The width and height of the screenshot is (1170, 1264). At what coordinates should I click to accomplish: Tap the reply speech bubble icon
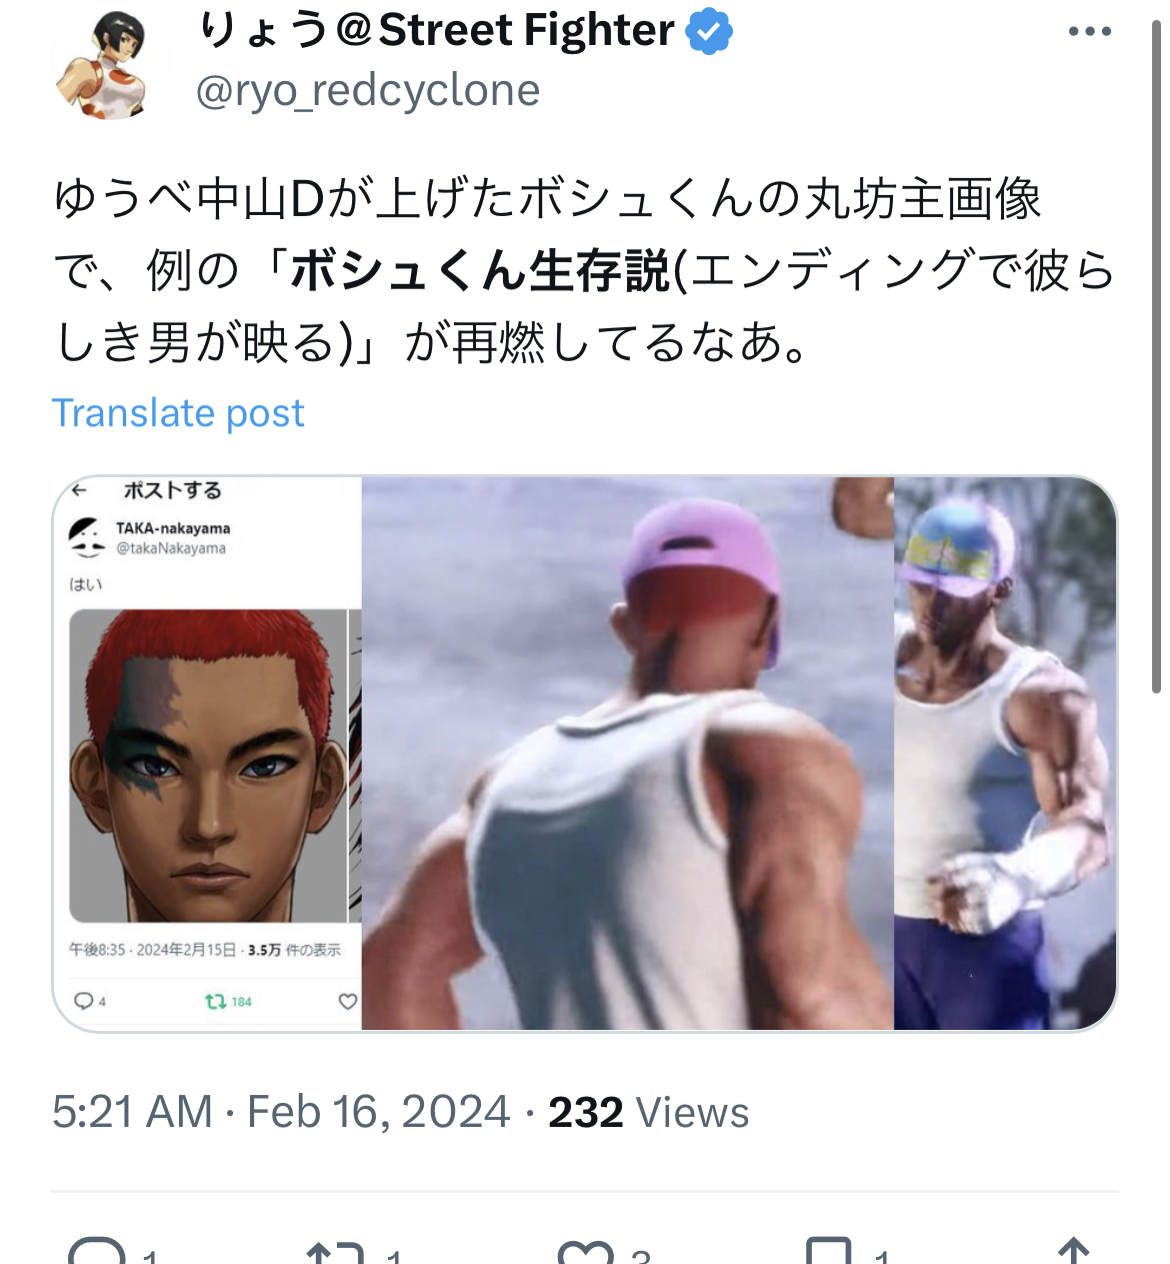97,1252
